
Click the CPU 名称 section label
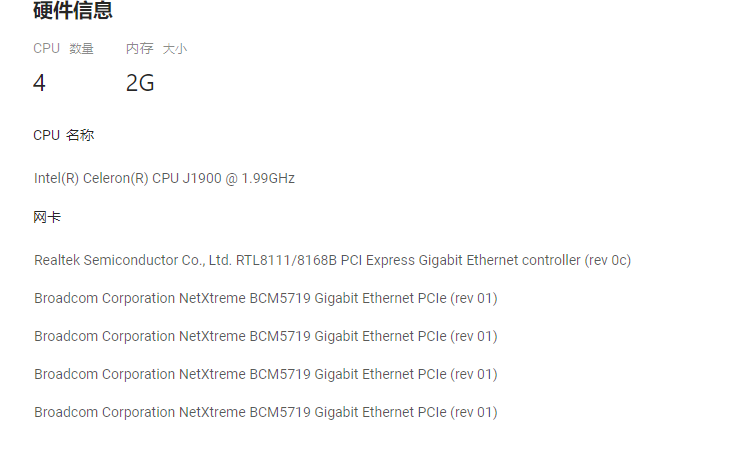click(64, 135)
